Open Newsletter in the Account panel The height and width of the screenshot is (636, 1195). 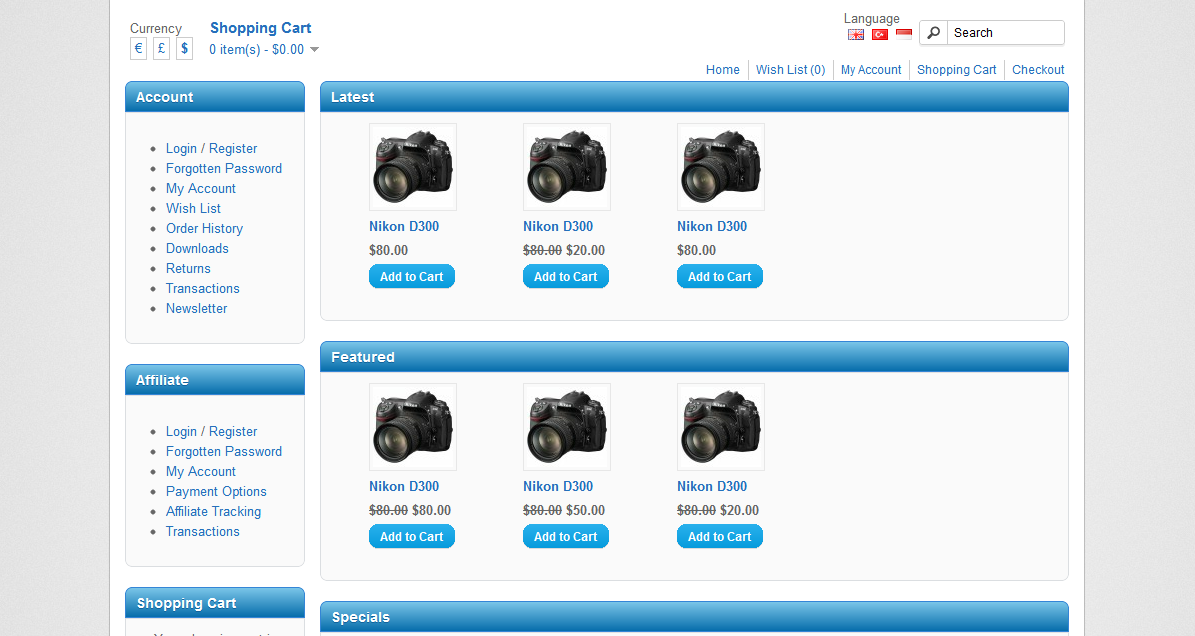point(197,308)
